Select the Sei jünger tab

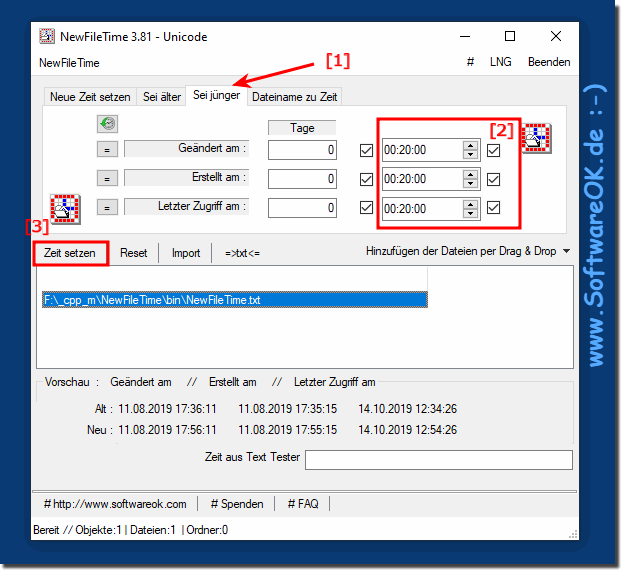click(217, 95)
